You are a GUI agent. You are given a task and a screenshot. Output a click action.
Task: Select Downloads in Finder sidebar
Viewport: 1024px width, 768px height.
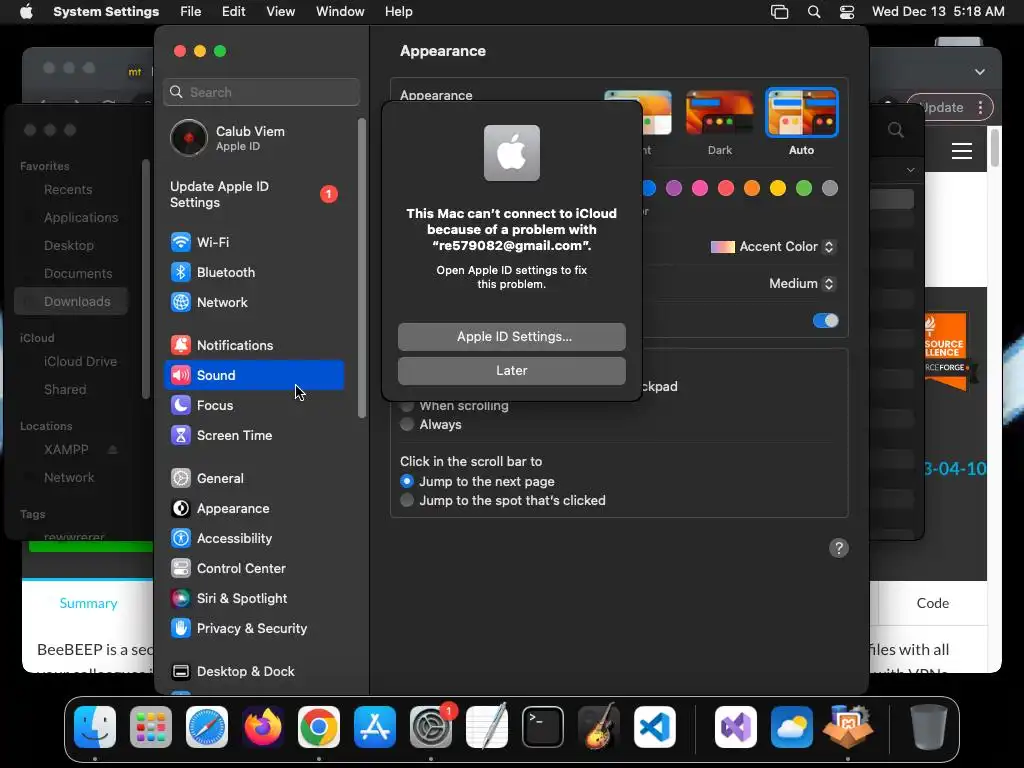click(71, 302)
